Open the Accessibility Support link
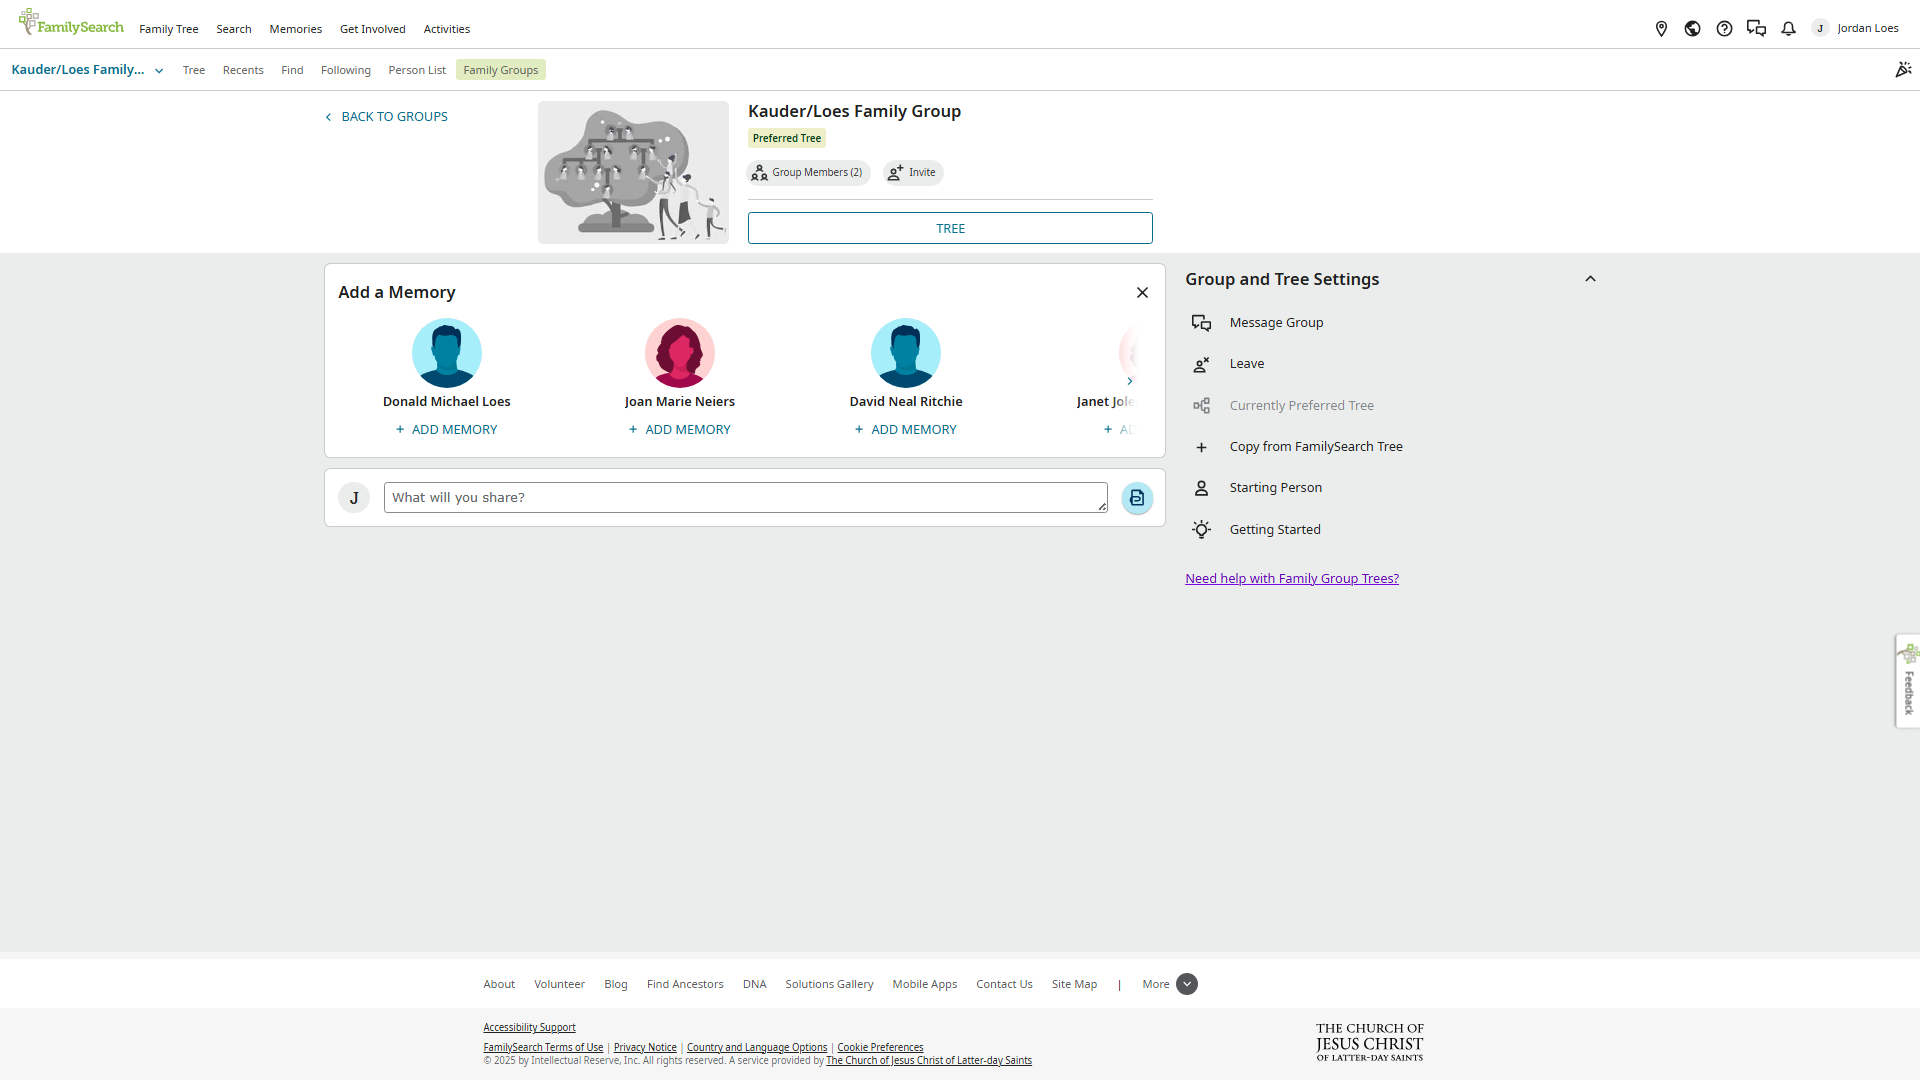The image size is (1920, 1080). coord(529,1028)
